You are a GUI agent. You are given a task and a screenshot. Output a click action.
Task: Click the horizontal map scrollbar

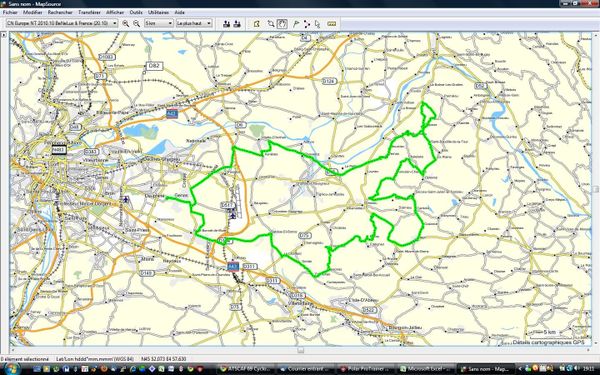click(300, 350)
